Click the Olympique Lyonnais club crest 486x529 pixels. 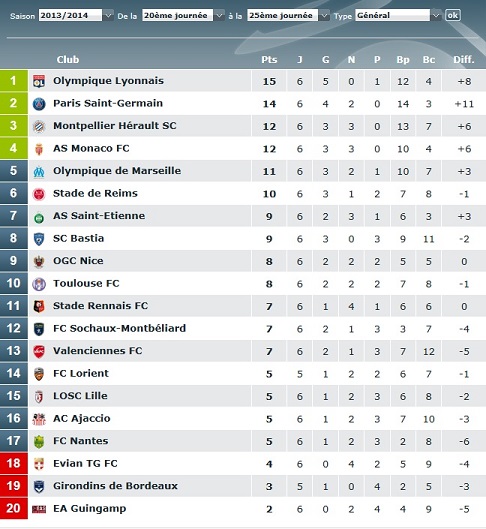[39, 81]
